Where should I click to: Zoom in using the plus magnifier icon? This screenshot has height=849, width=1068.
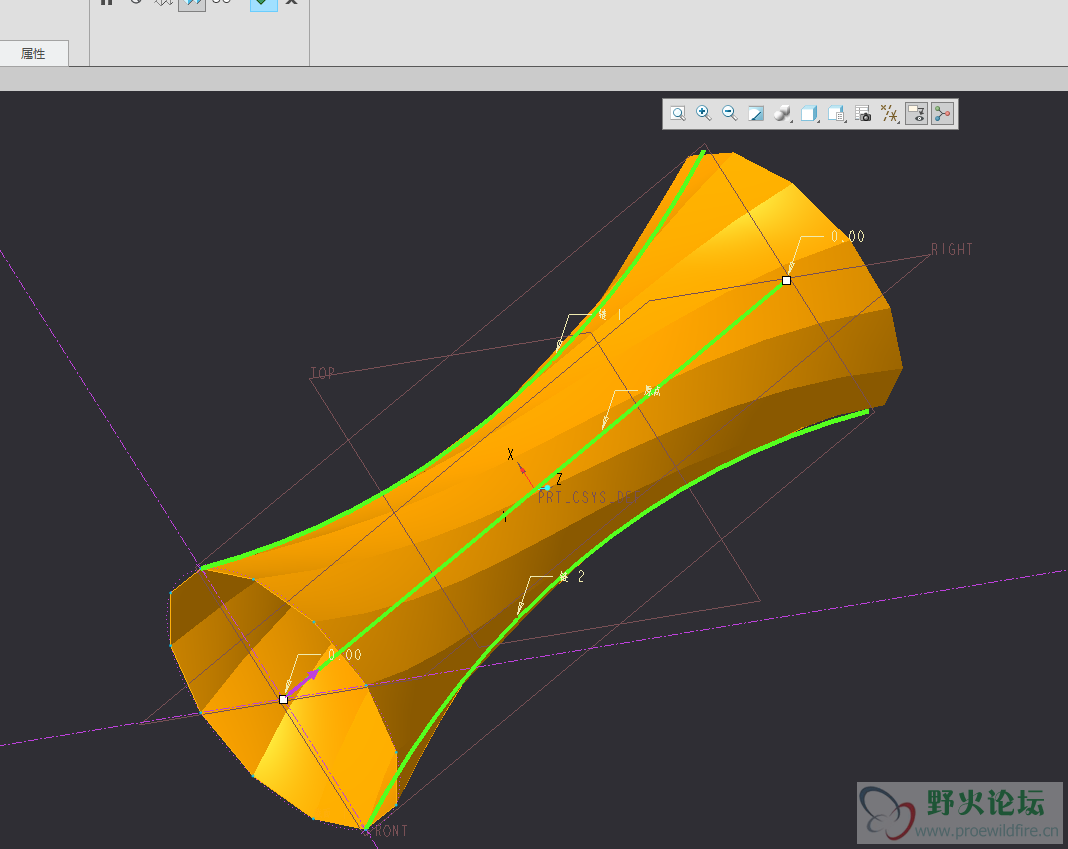click(704, 114)
